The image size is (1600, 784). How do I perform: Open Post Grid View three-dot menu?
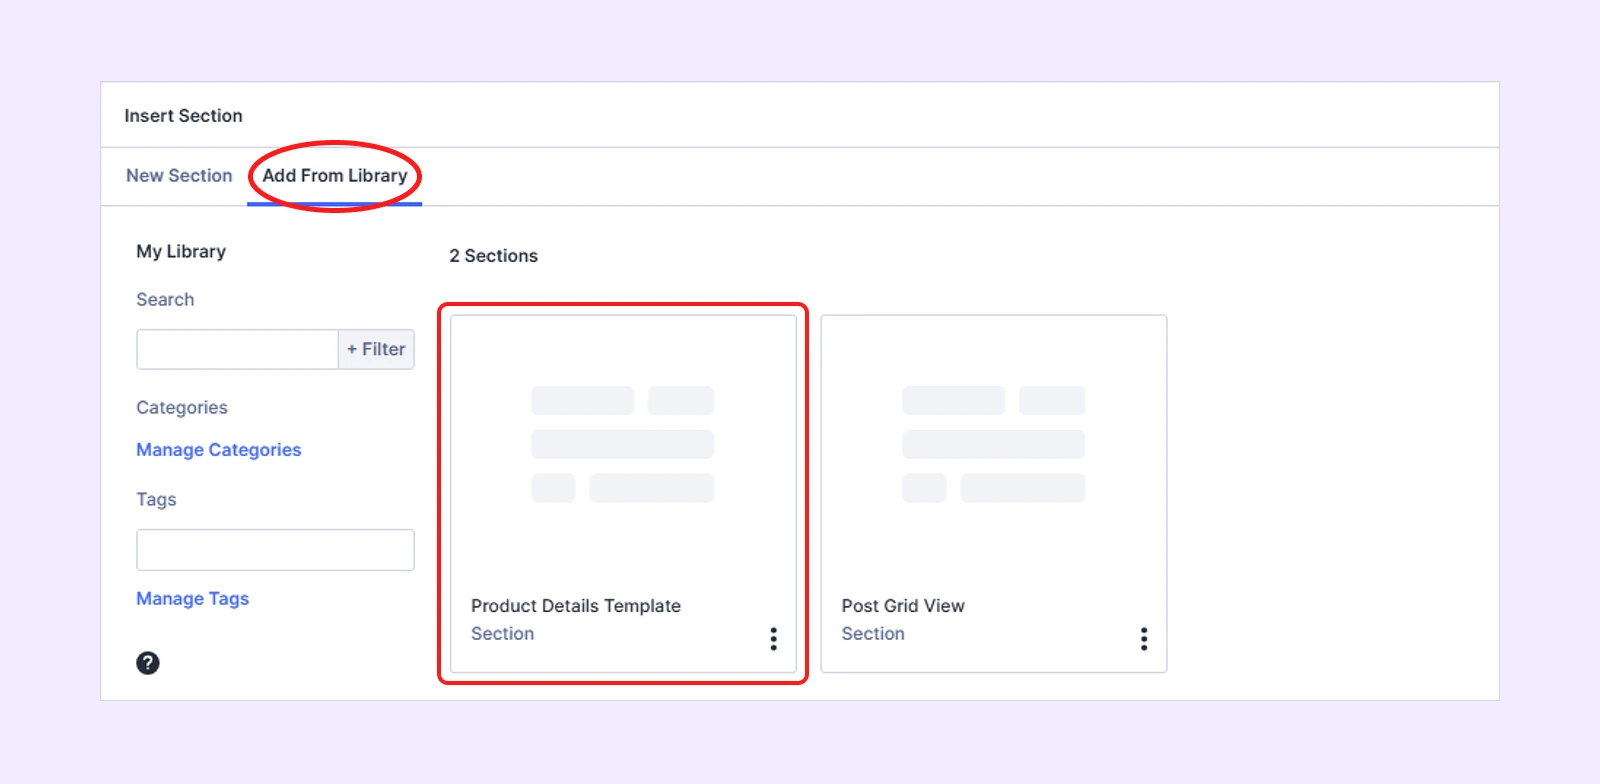1144,639
